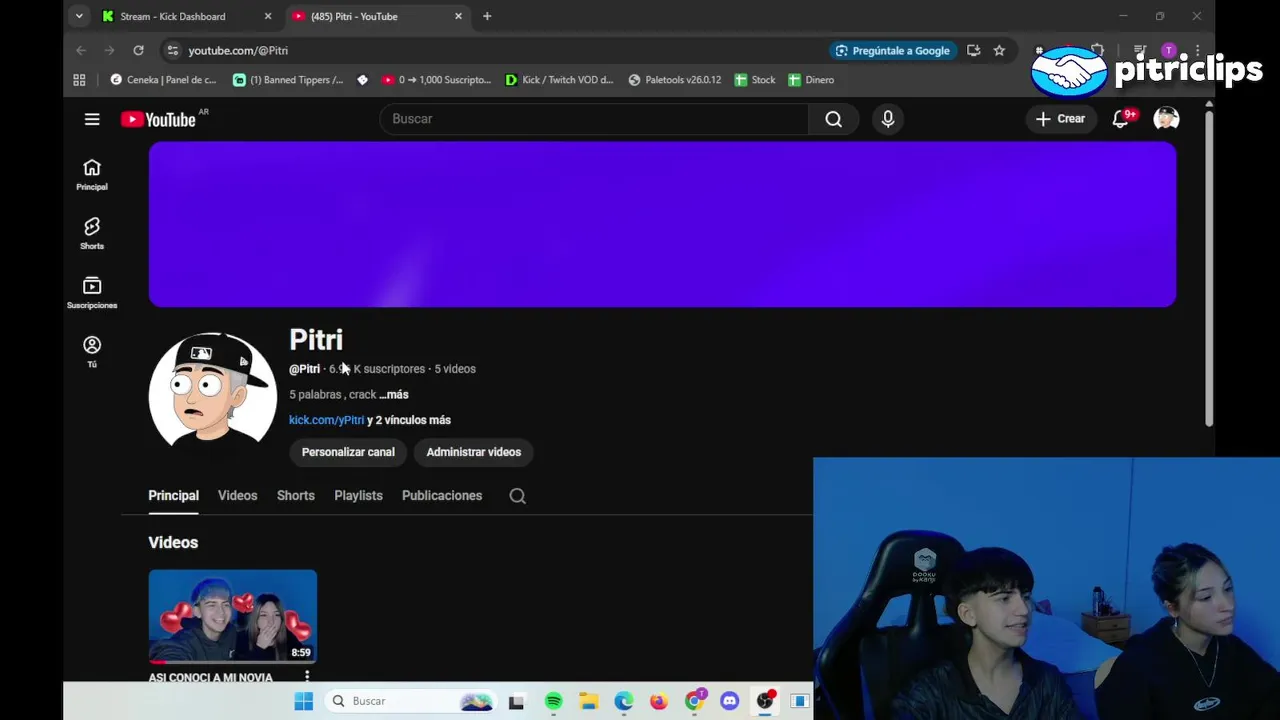Screen dimensions: 1280x720
Task: Open Chrome profile avatar in toolbar
Action: (x=1169, y=50)
